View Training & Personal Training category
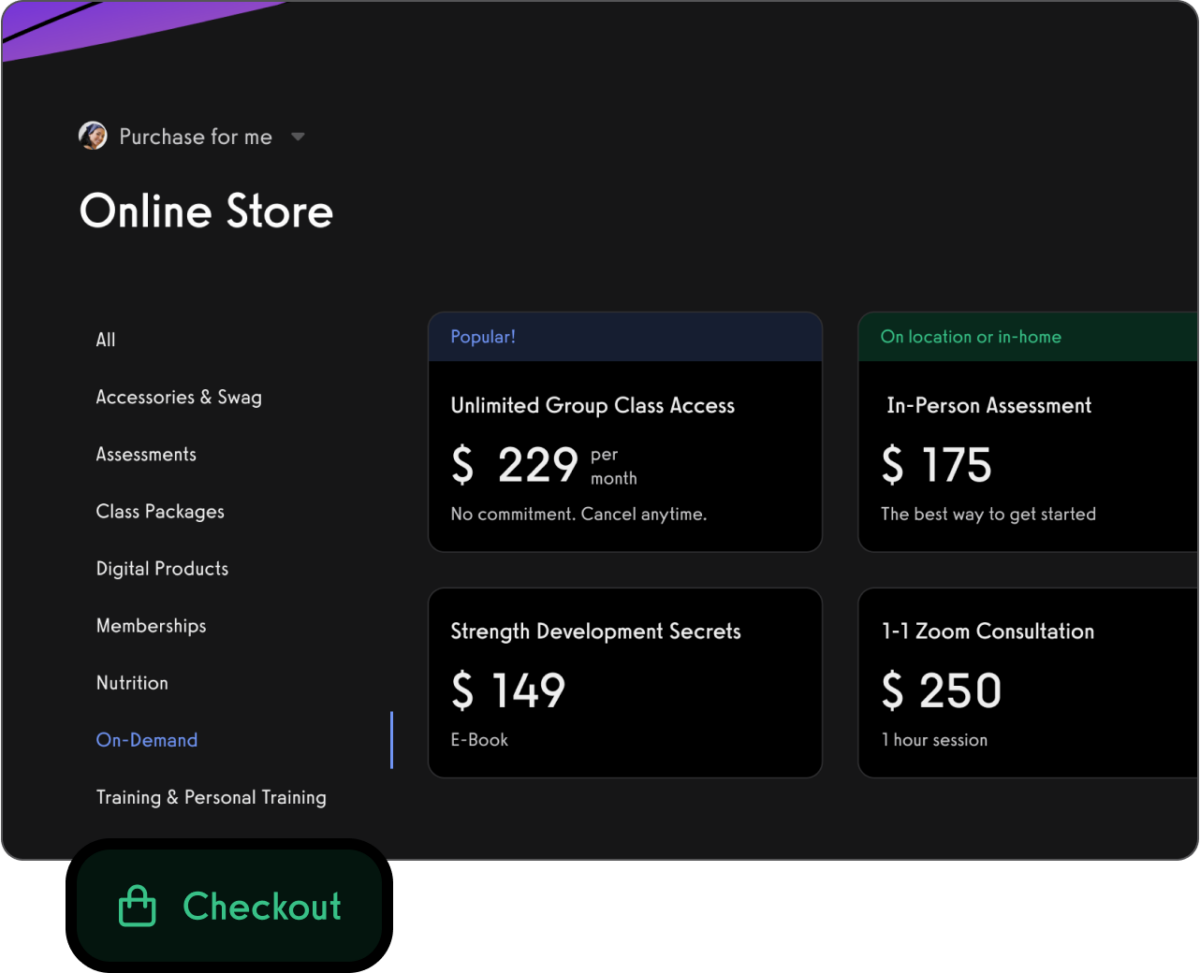The width and height of the screenshot is (1200, 973). (x=211, y=797)
